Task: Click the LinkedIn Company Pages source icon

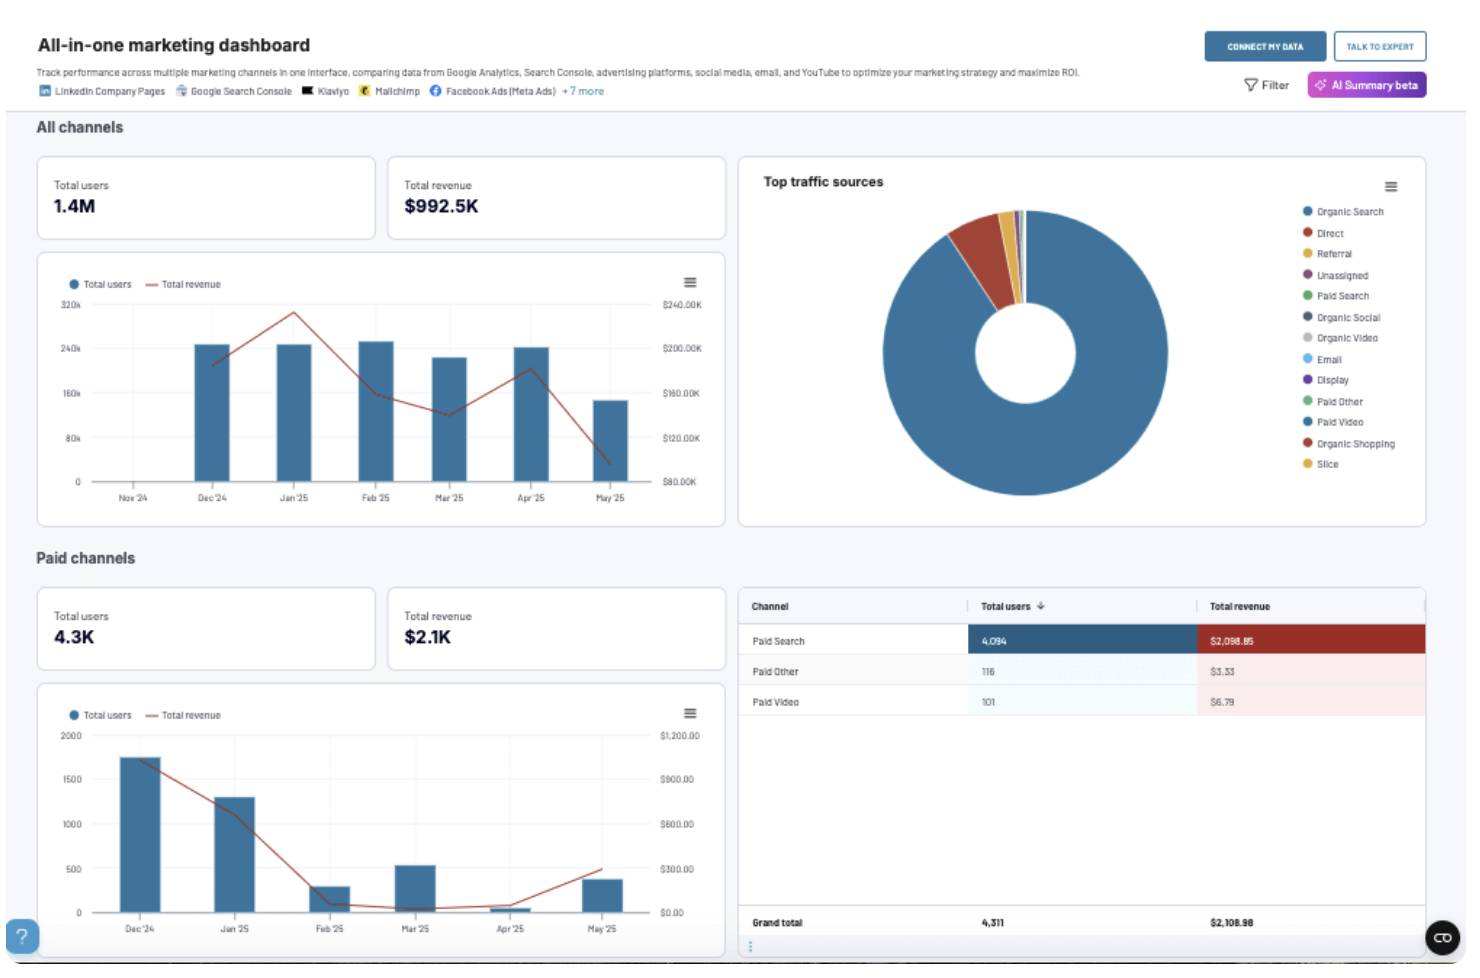Action: [x=44, y=91]
